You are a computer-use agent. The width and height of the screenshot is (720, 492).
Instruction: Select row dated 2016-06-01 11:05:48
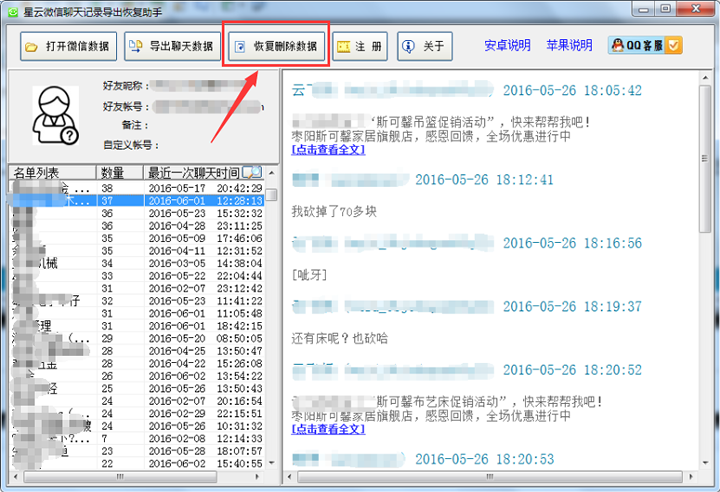[x=137, y=313]
